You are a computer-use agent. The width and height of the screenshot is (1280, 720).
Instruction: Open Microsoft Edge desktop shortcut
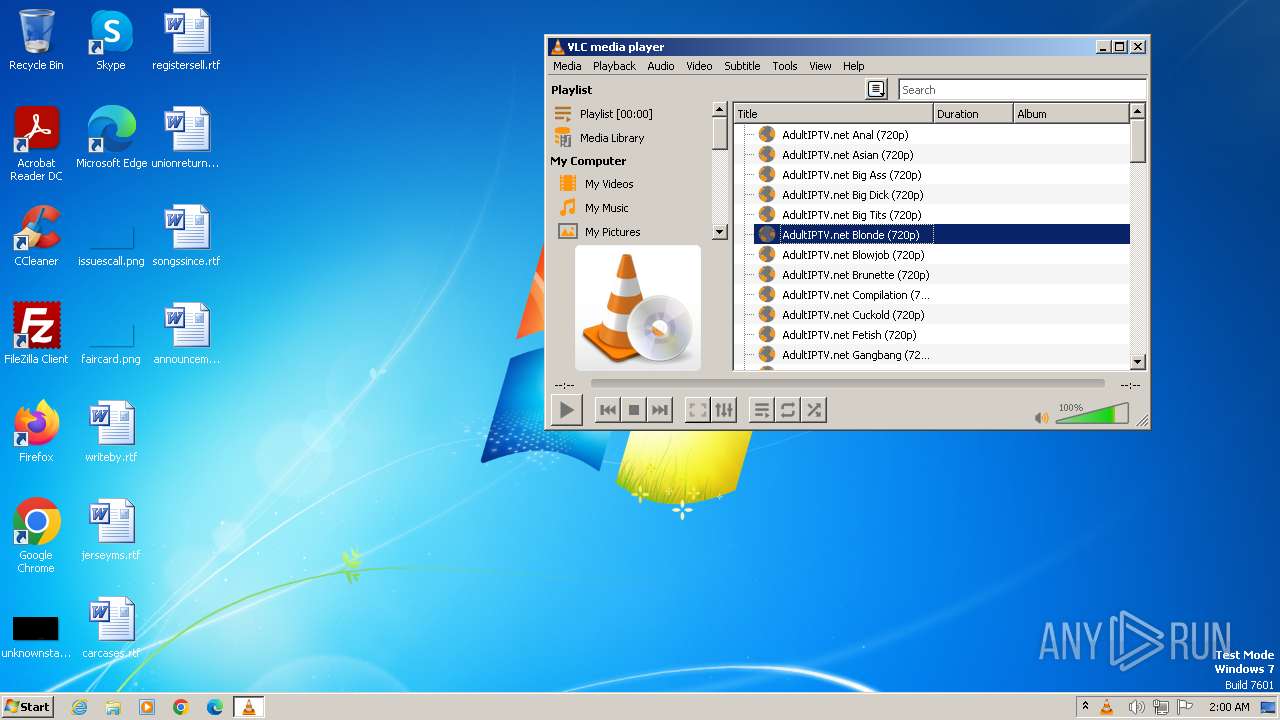point(111,137)
